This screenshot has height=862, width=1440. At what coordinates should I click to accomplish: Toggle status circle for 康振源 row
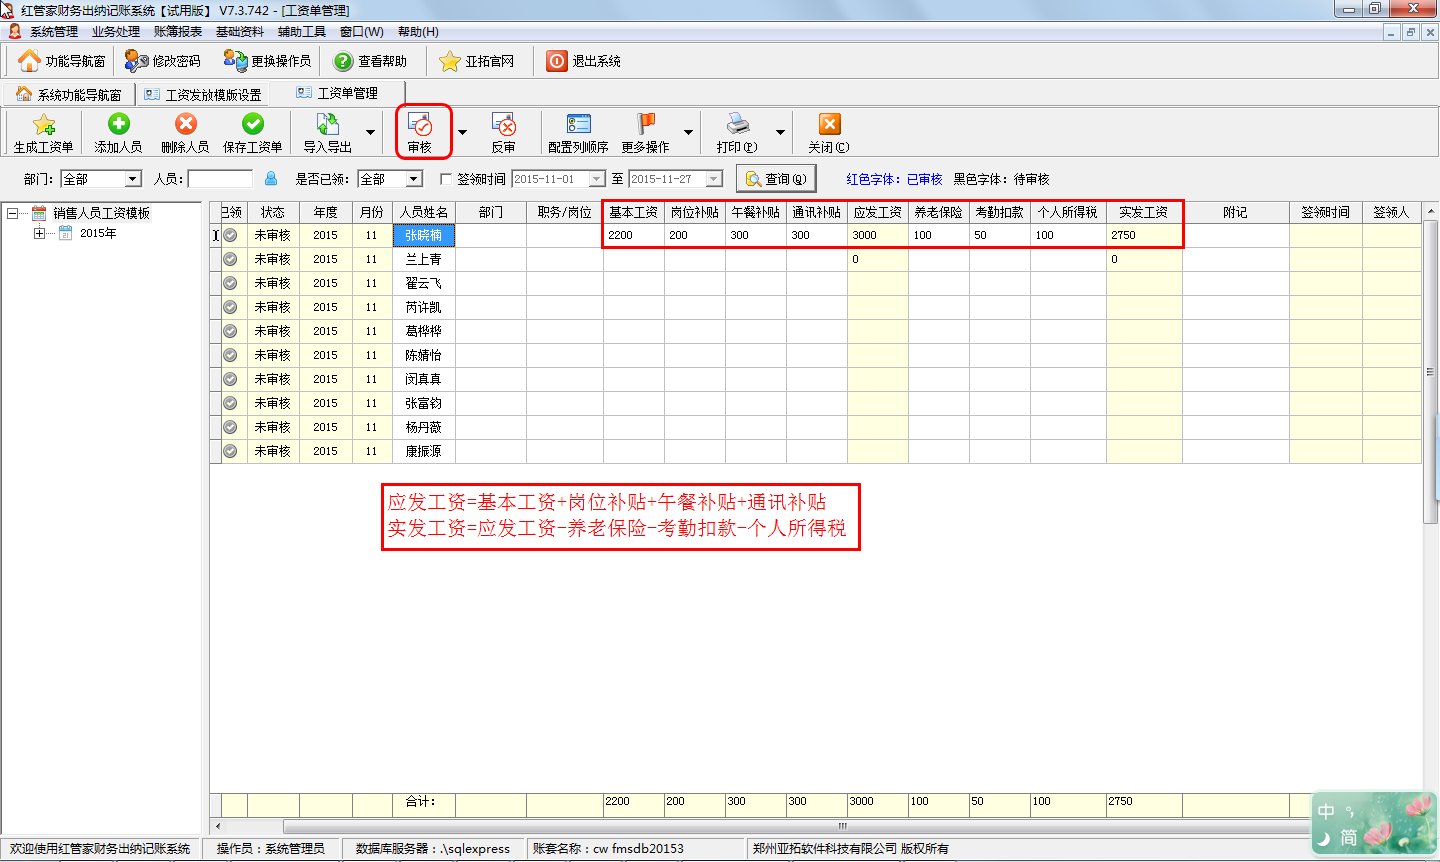coord(230,451)
